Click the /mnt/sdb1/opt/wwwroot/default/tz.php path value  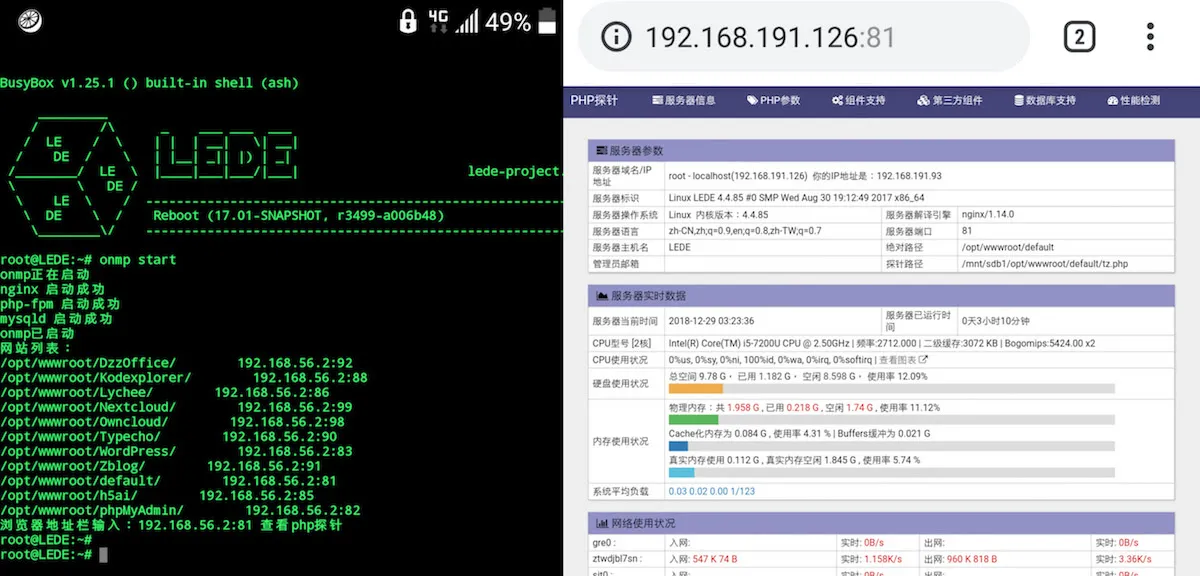coord(1044,264)
